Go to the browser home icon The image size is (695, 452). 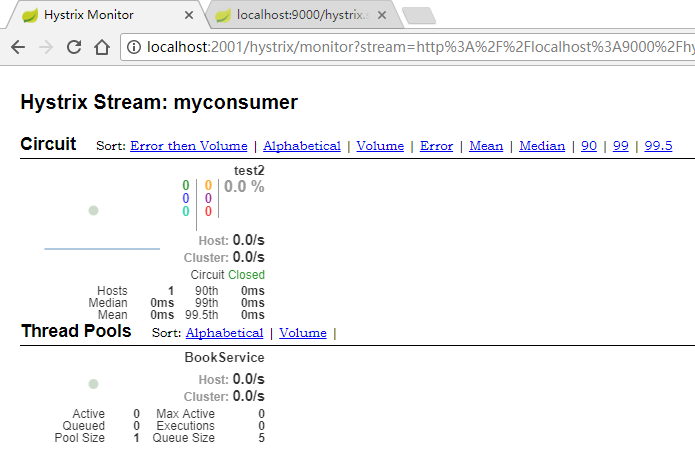coord(102,47)
